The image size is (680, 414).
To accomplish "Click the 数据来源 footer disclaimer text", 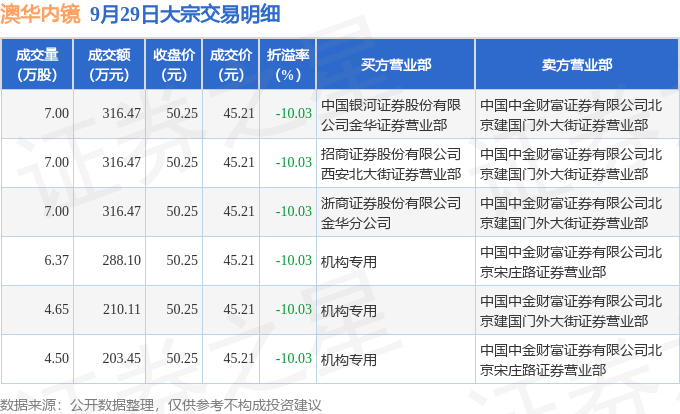I will point(161,405).
